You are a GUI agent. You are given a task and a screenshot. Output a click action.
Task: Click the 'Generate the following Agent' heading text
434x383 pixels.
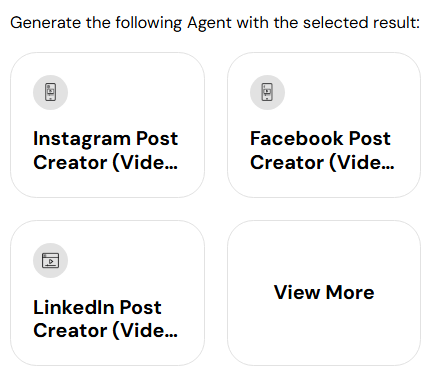point(121,23)
